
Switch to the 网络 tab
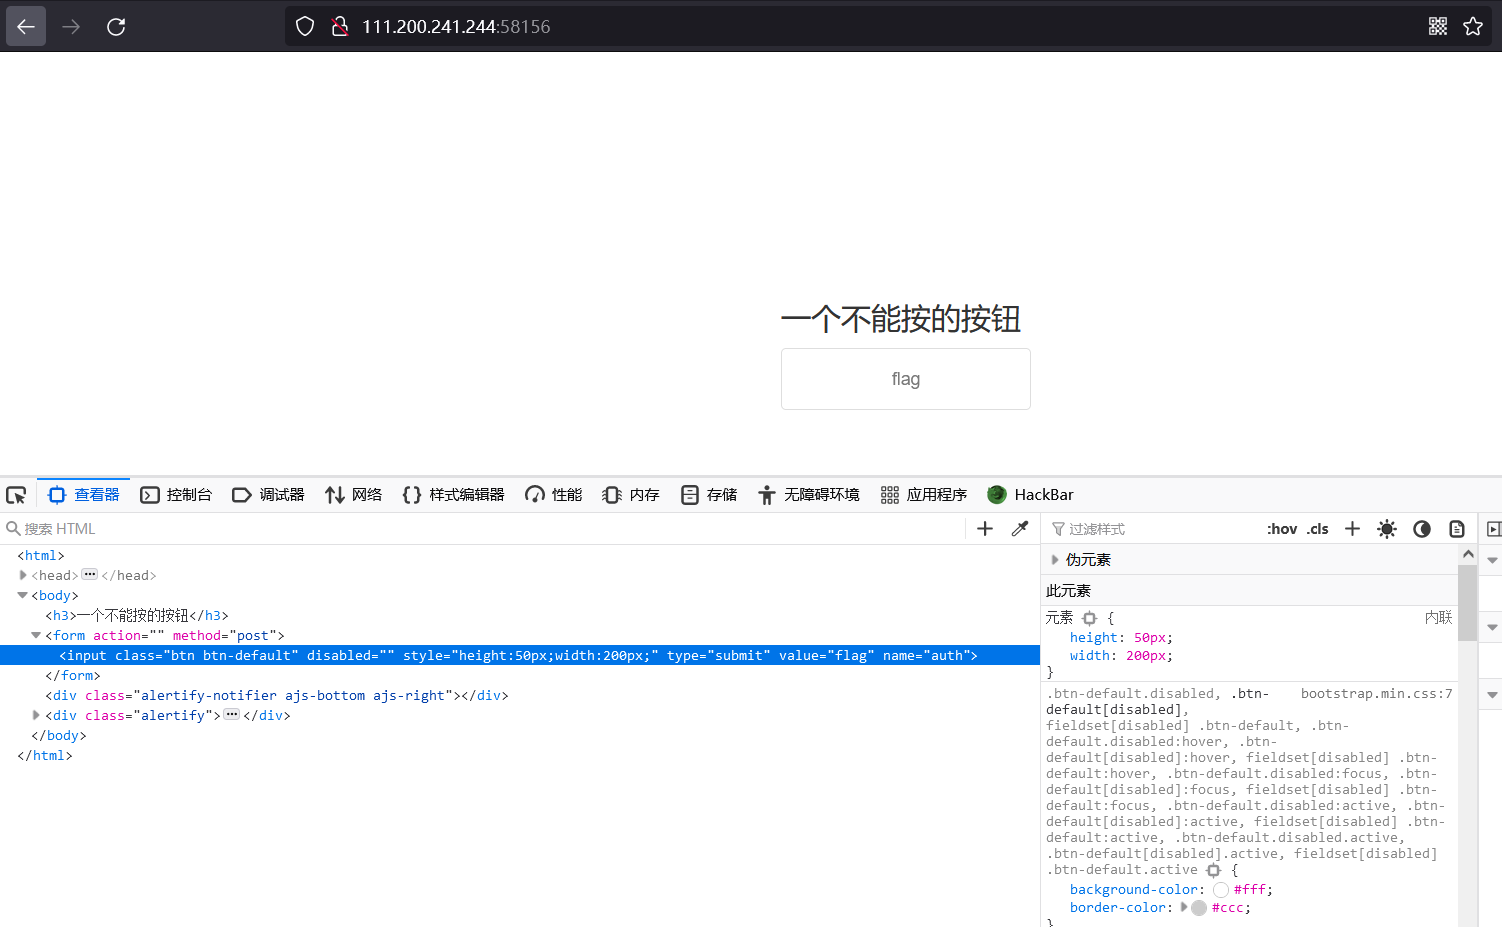pos(354,495)
